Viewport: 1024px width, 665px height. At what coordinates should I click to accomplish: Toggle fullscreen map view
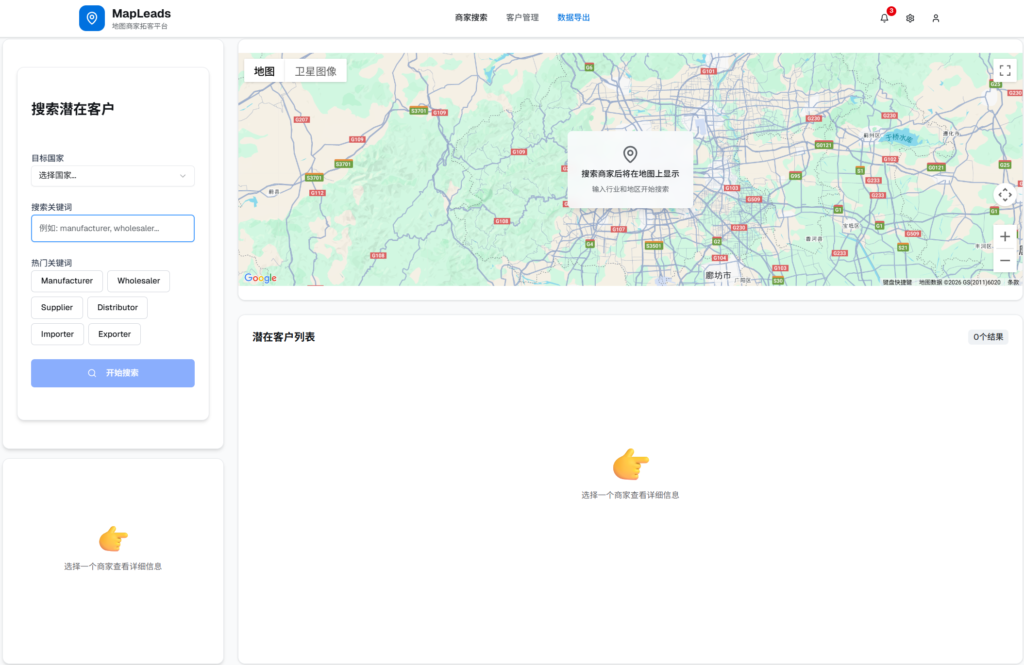pos(1005,70)
